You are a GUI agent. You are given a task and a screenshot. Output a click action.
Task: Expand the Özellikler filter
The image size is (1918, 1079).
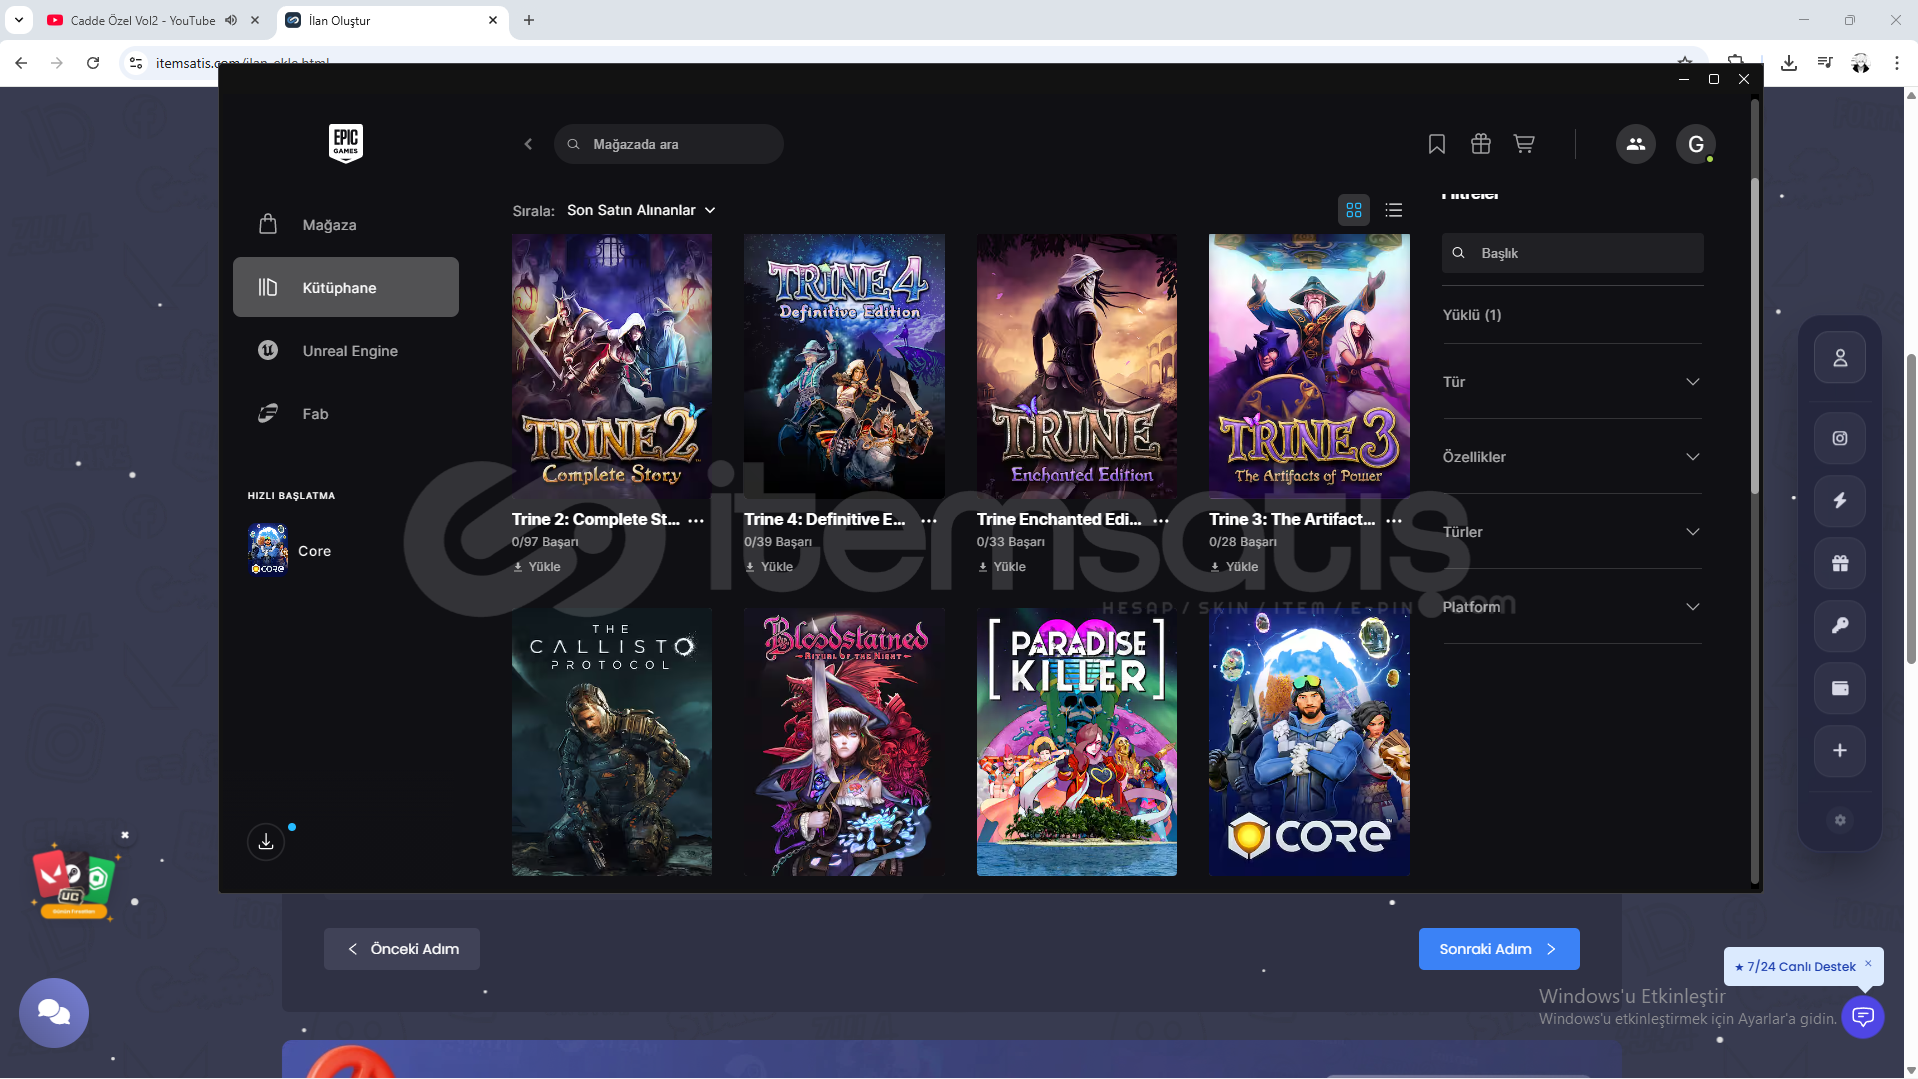point(1572,457)
